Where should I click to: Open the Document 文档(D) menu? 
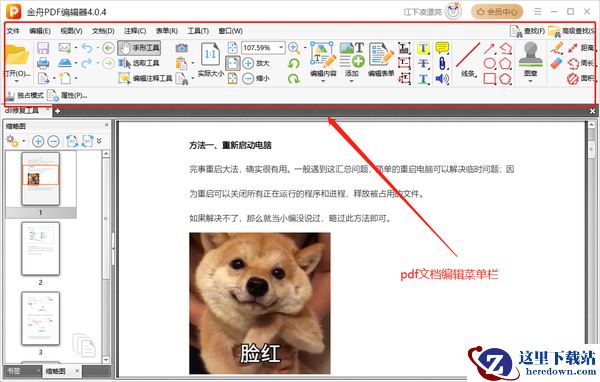[103, 31]
